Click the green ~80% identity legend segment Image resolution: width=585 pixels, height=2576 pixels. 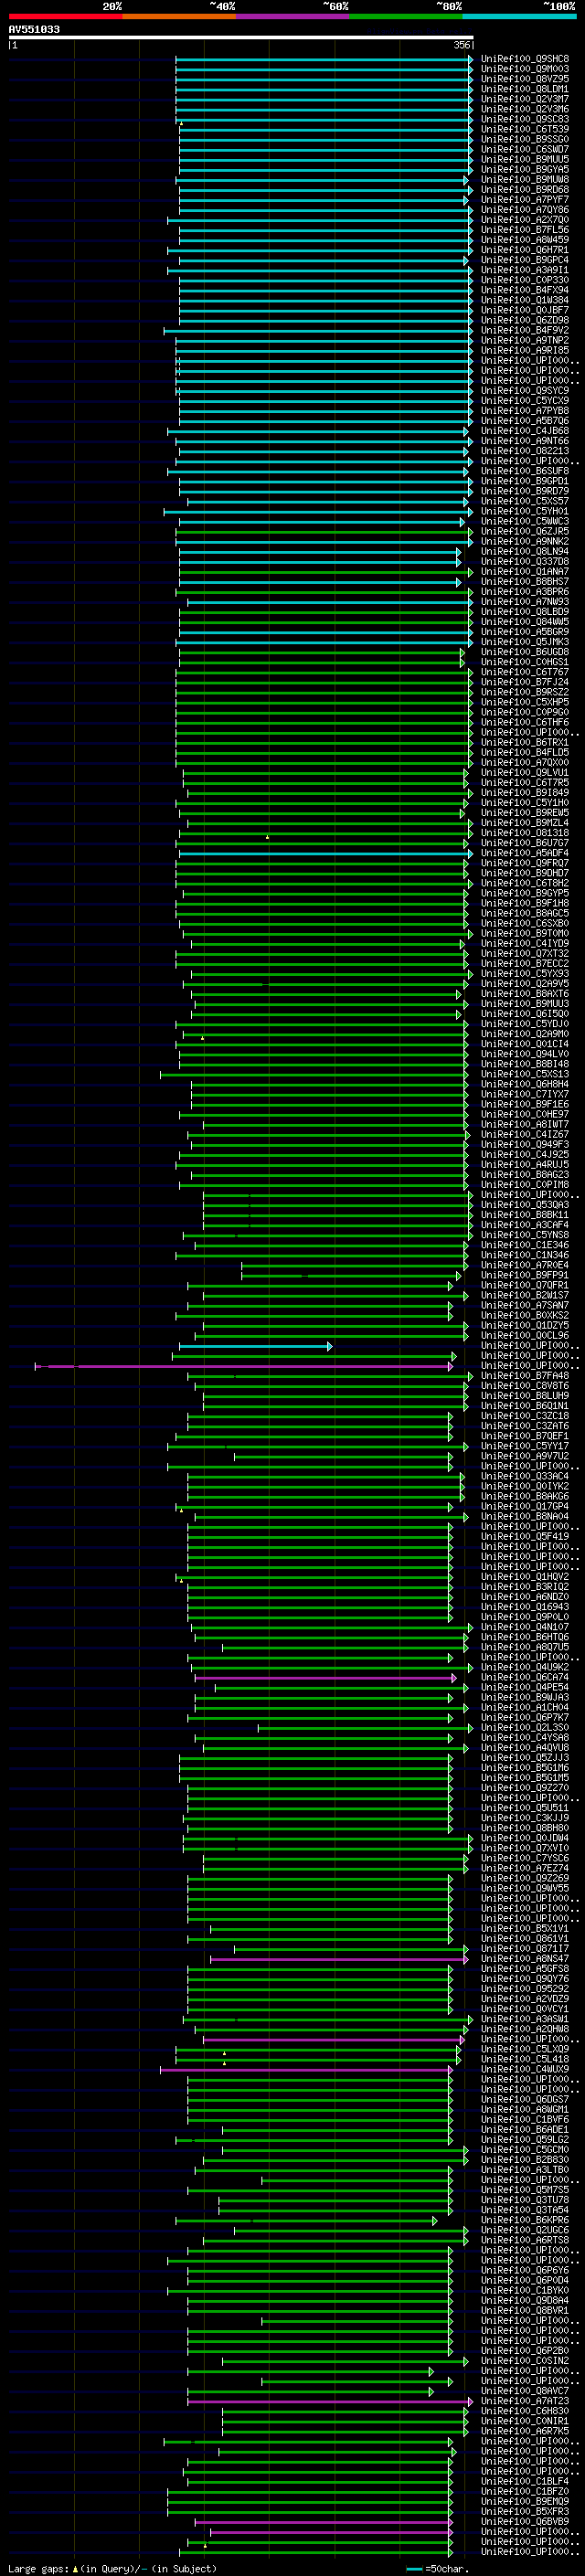pos(406,17)
